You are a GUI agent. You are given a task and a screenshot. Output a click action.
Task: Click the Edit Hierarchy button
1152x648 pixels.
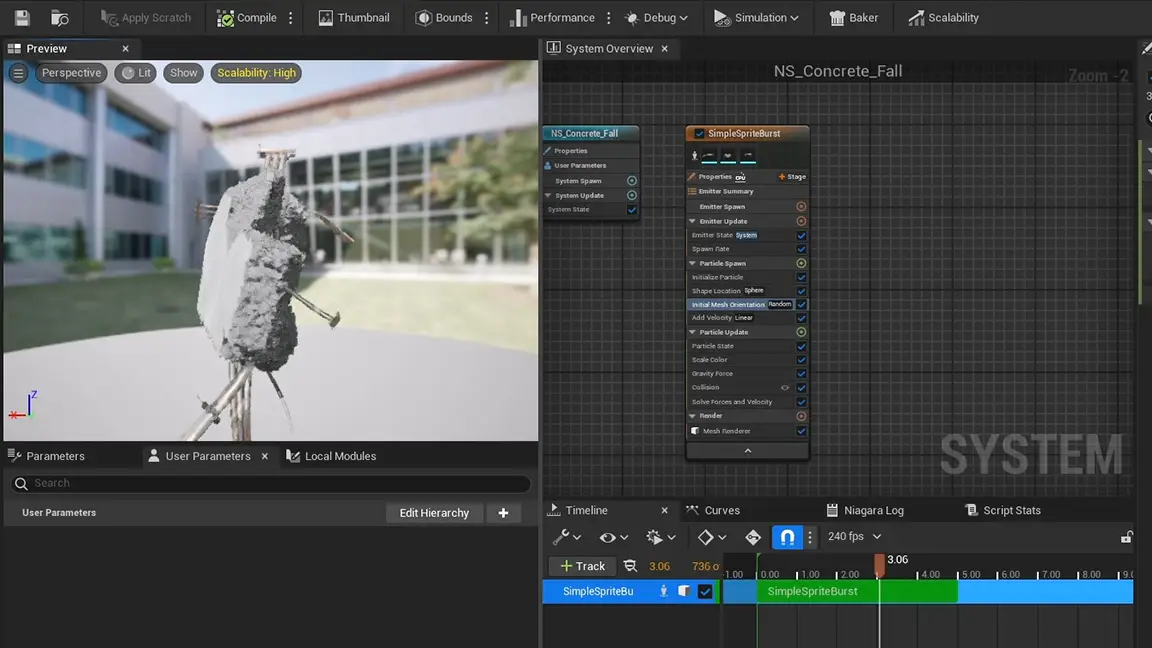(434, 513)
